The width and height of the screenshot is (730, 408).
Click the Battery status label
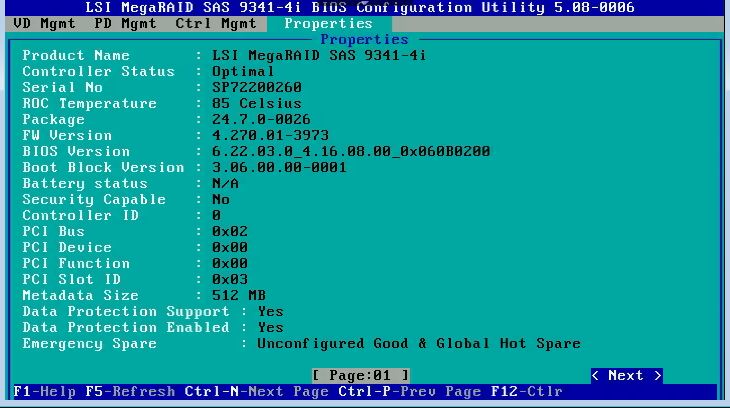pos(85,184)
